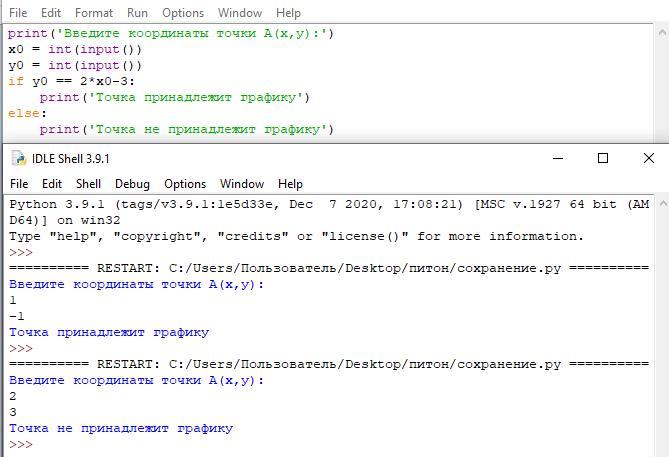The height and width of the screenshot is (457, 669).
Task: Open the editor's Window menu
Action: coord(240,13)
